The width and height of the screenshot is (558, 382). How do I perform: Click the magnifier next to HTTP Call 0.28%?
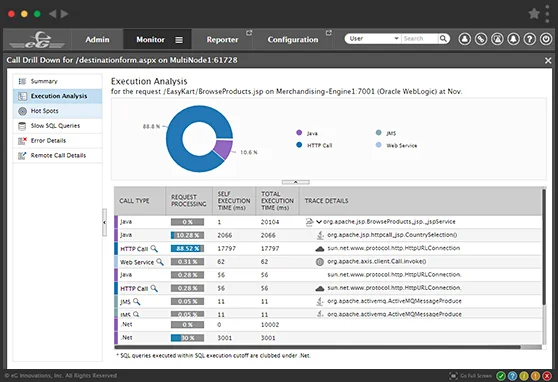tap(154, 288)
